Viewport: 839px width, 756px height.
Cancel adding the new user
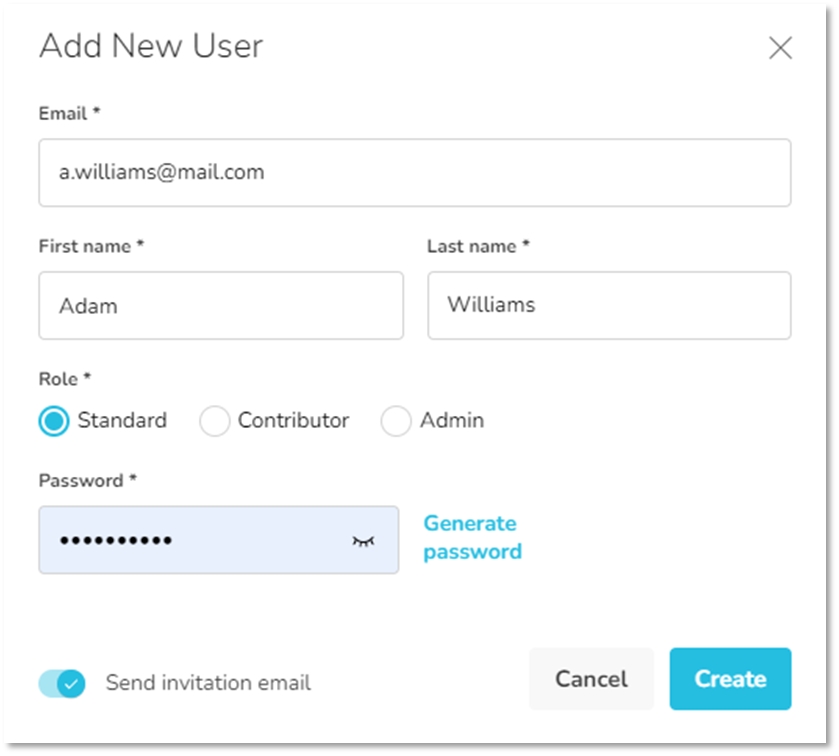[591, 679]
